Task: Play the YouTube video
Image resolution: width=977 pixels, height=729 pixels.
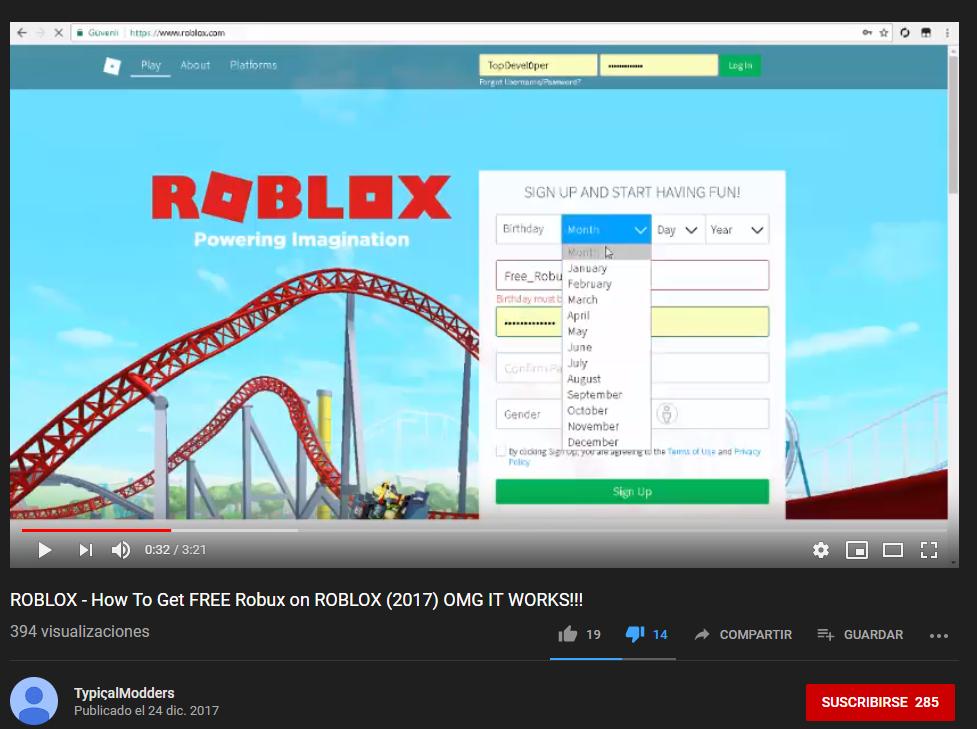Action: click(44, 550)
